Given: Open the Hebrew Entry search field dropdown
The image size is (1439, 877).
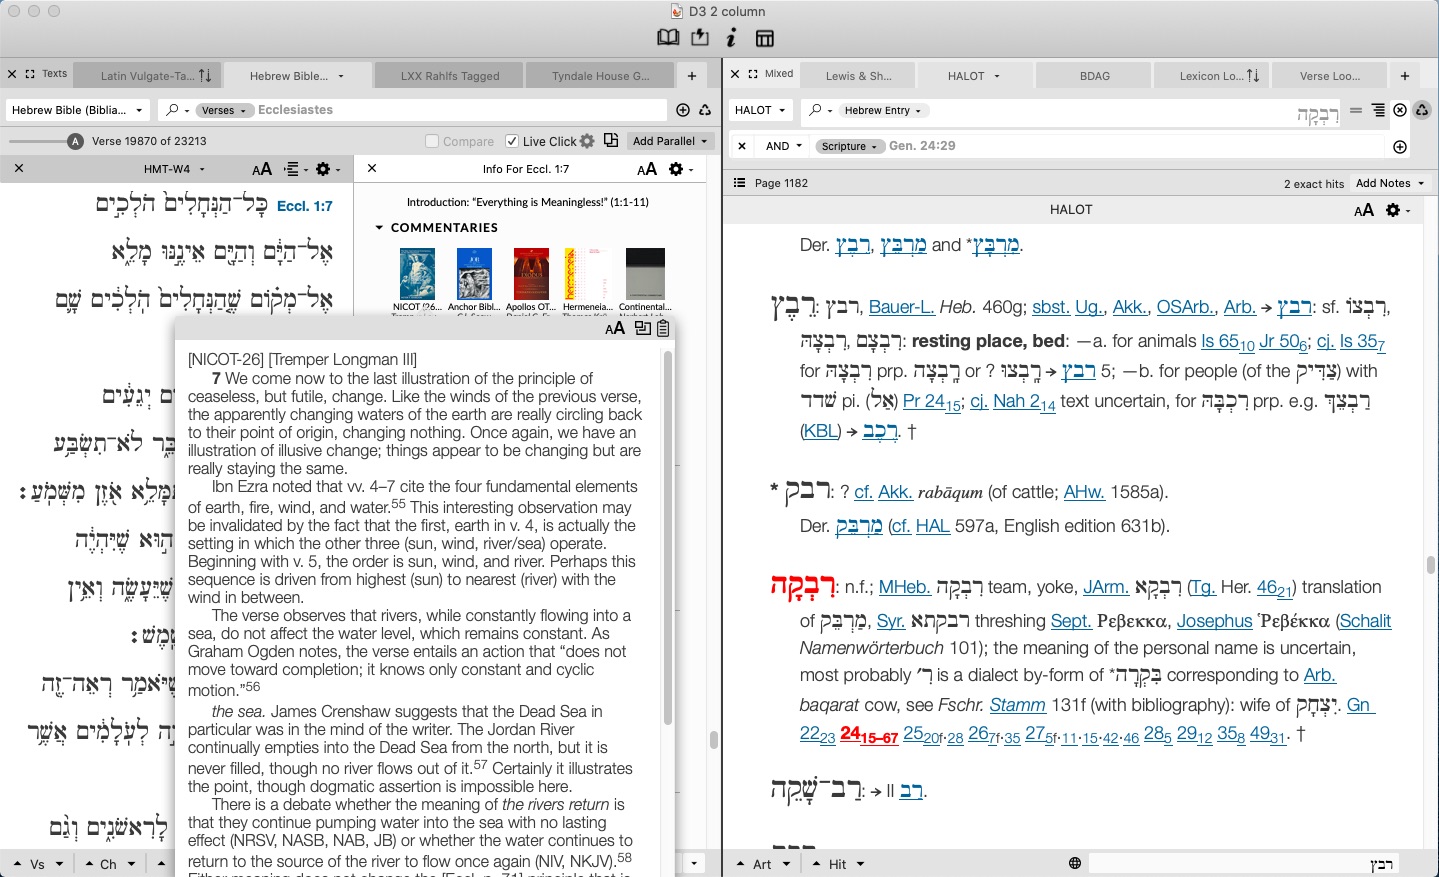Looking at the screenshot, I should click(x=881, y=110).
